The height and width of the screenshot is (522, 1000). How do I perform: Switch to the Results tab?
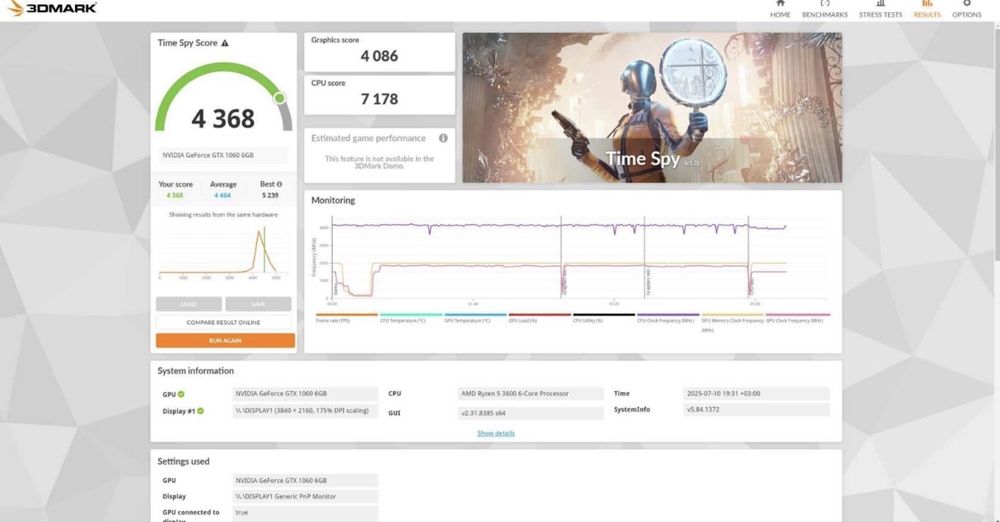pos(927,9)
